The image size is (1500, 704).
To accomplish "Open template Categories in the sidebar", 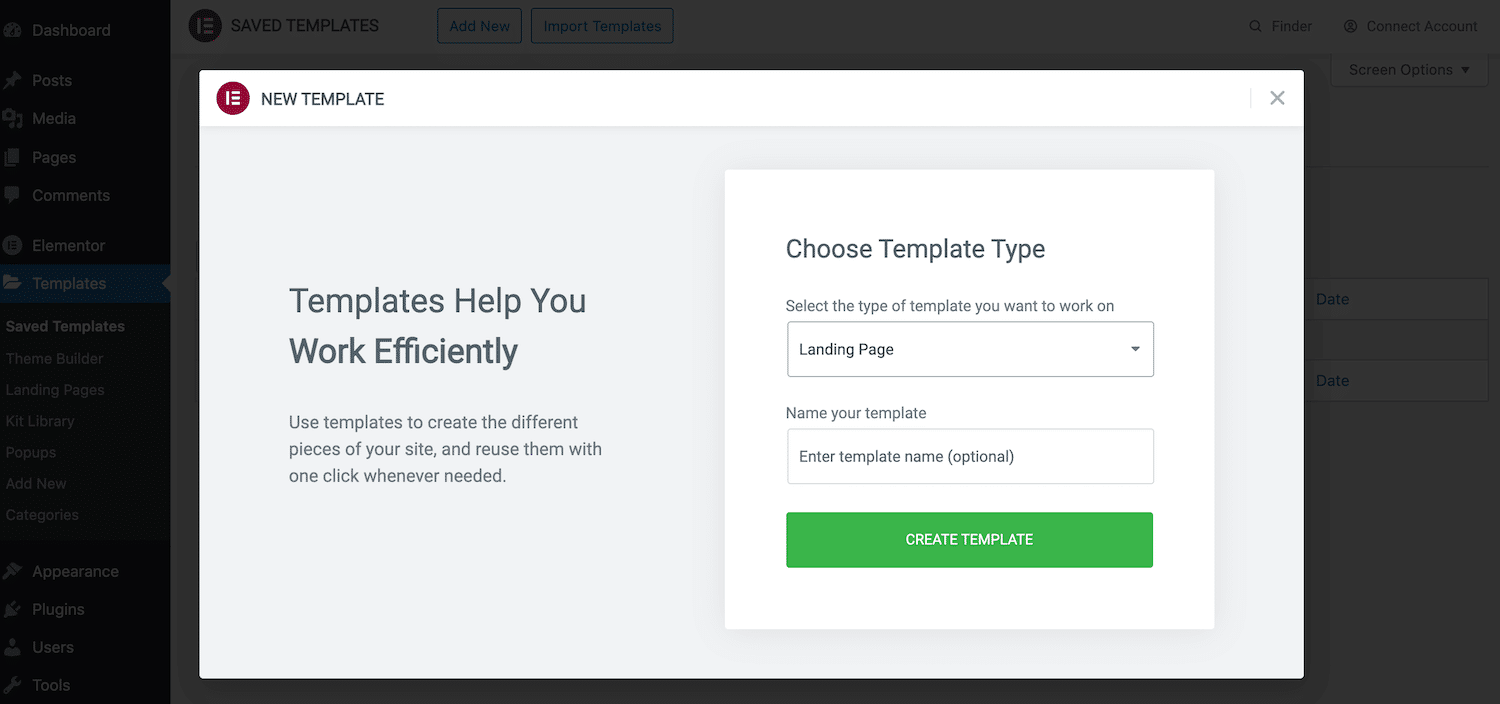I will (x=42, y=515).
